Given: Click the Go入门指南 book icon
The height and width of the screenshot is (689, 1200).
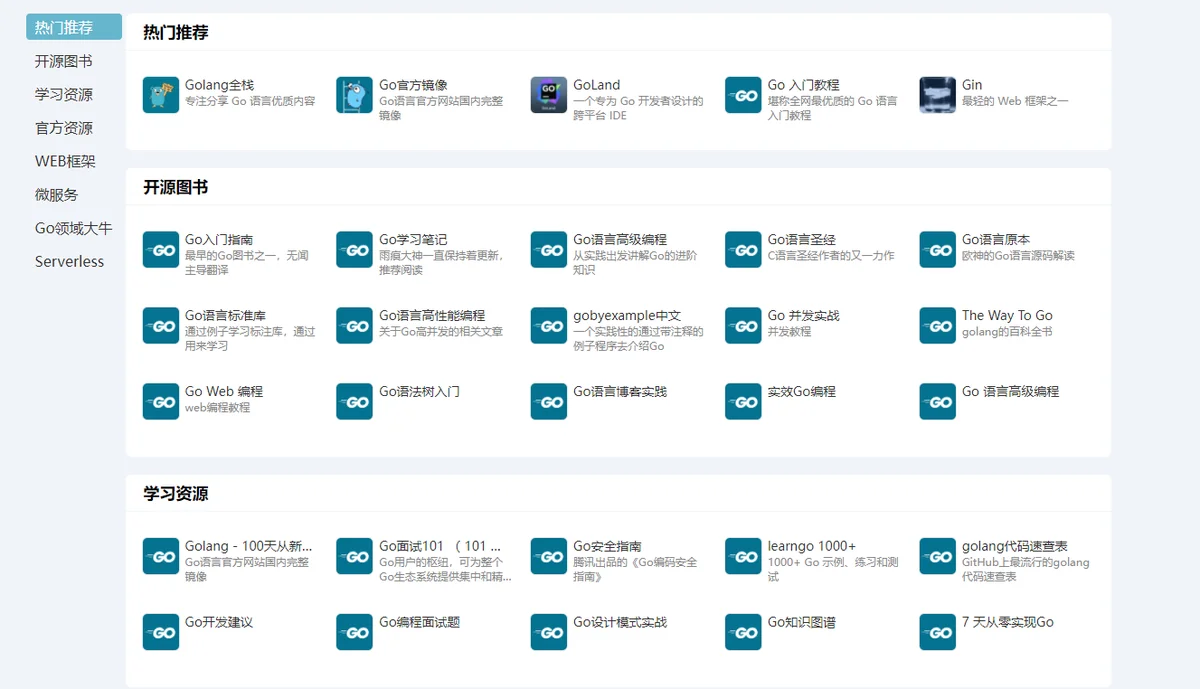Looking at the screenshot, I should (161, 250).
